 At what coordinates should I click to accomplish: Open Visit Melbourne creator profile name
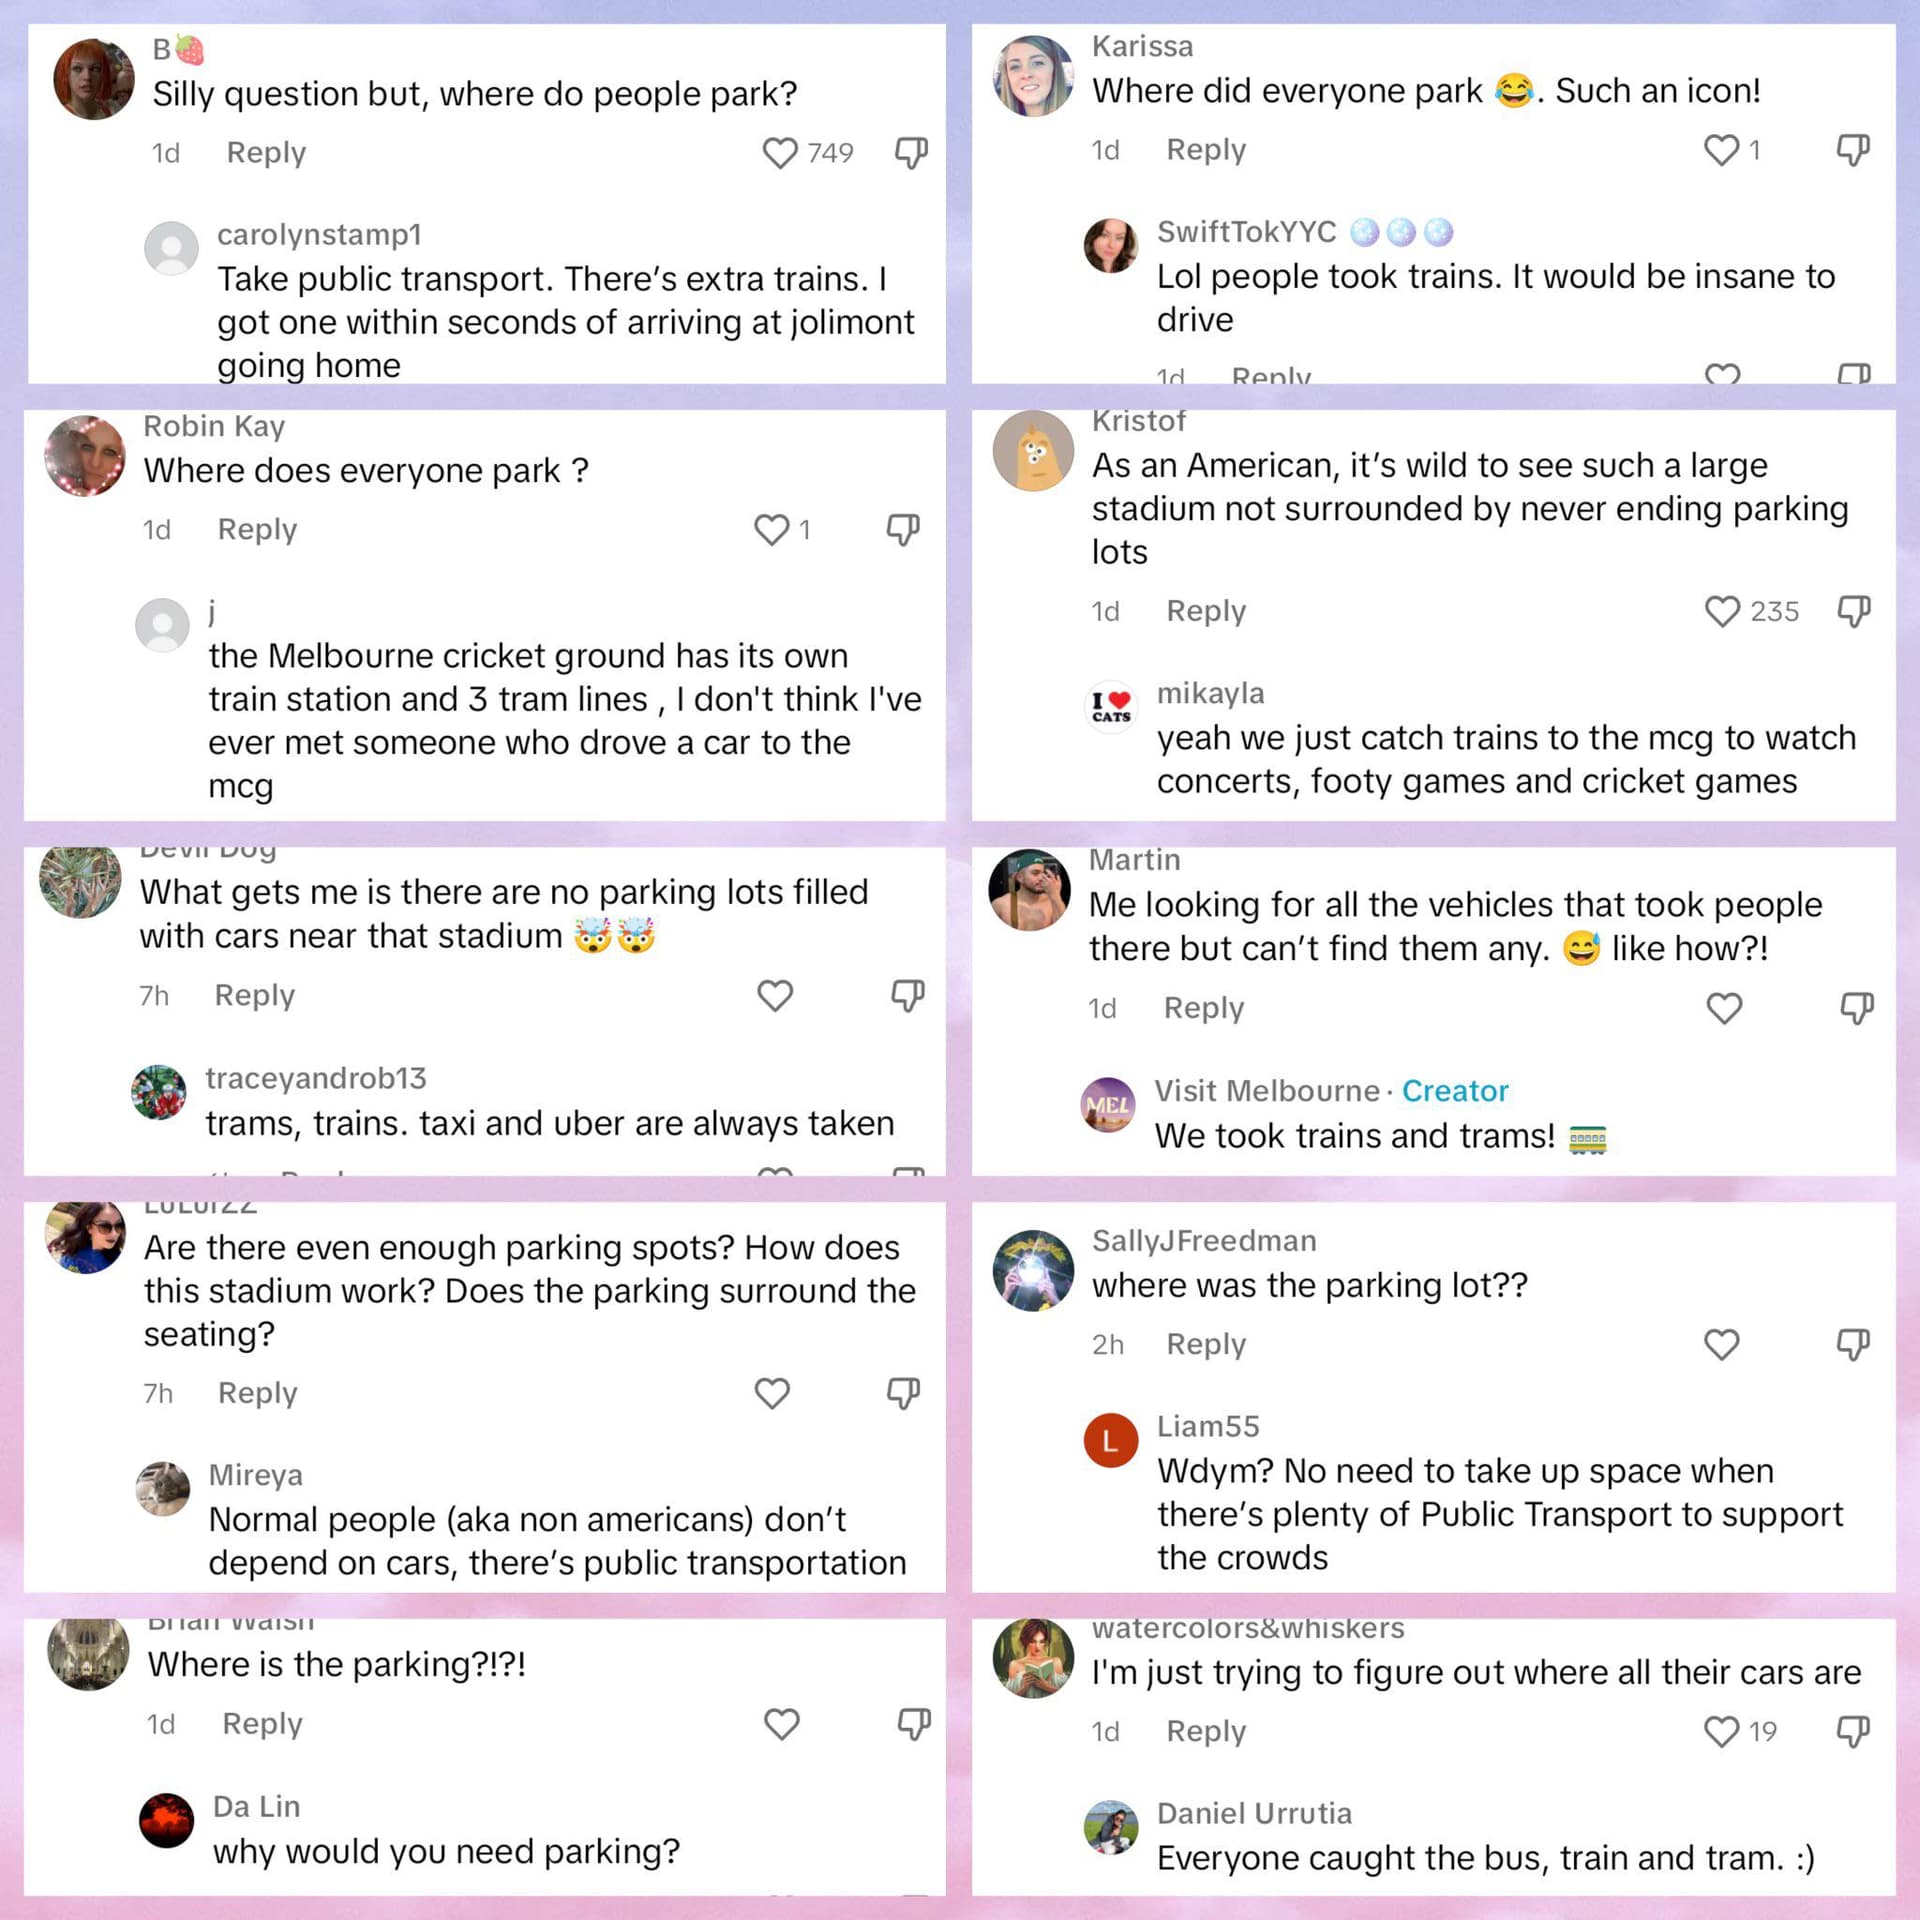click(1267, 1091)
